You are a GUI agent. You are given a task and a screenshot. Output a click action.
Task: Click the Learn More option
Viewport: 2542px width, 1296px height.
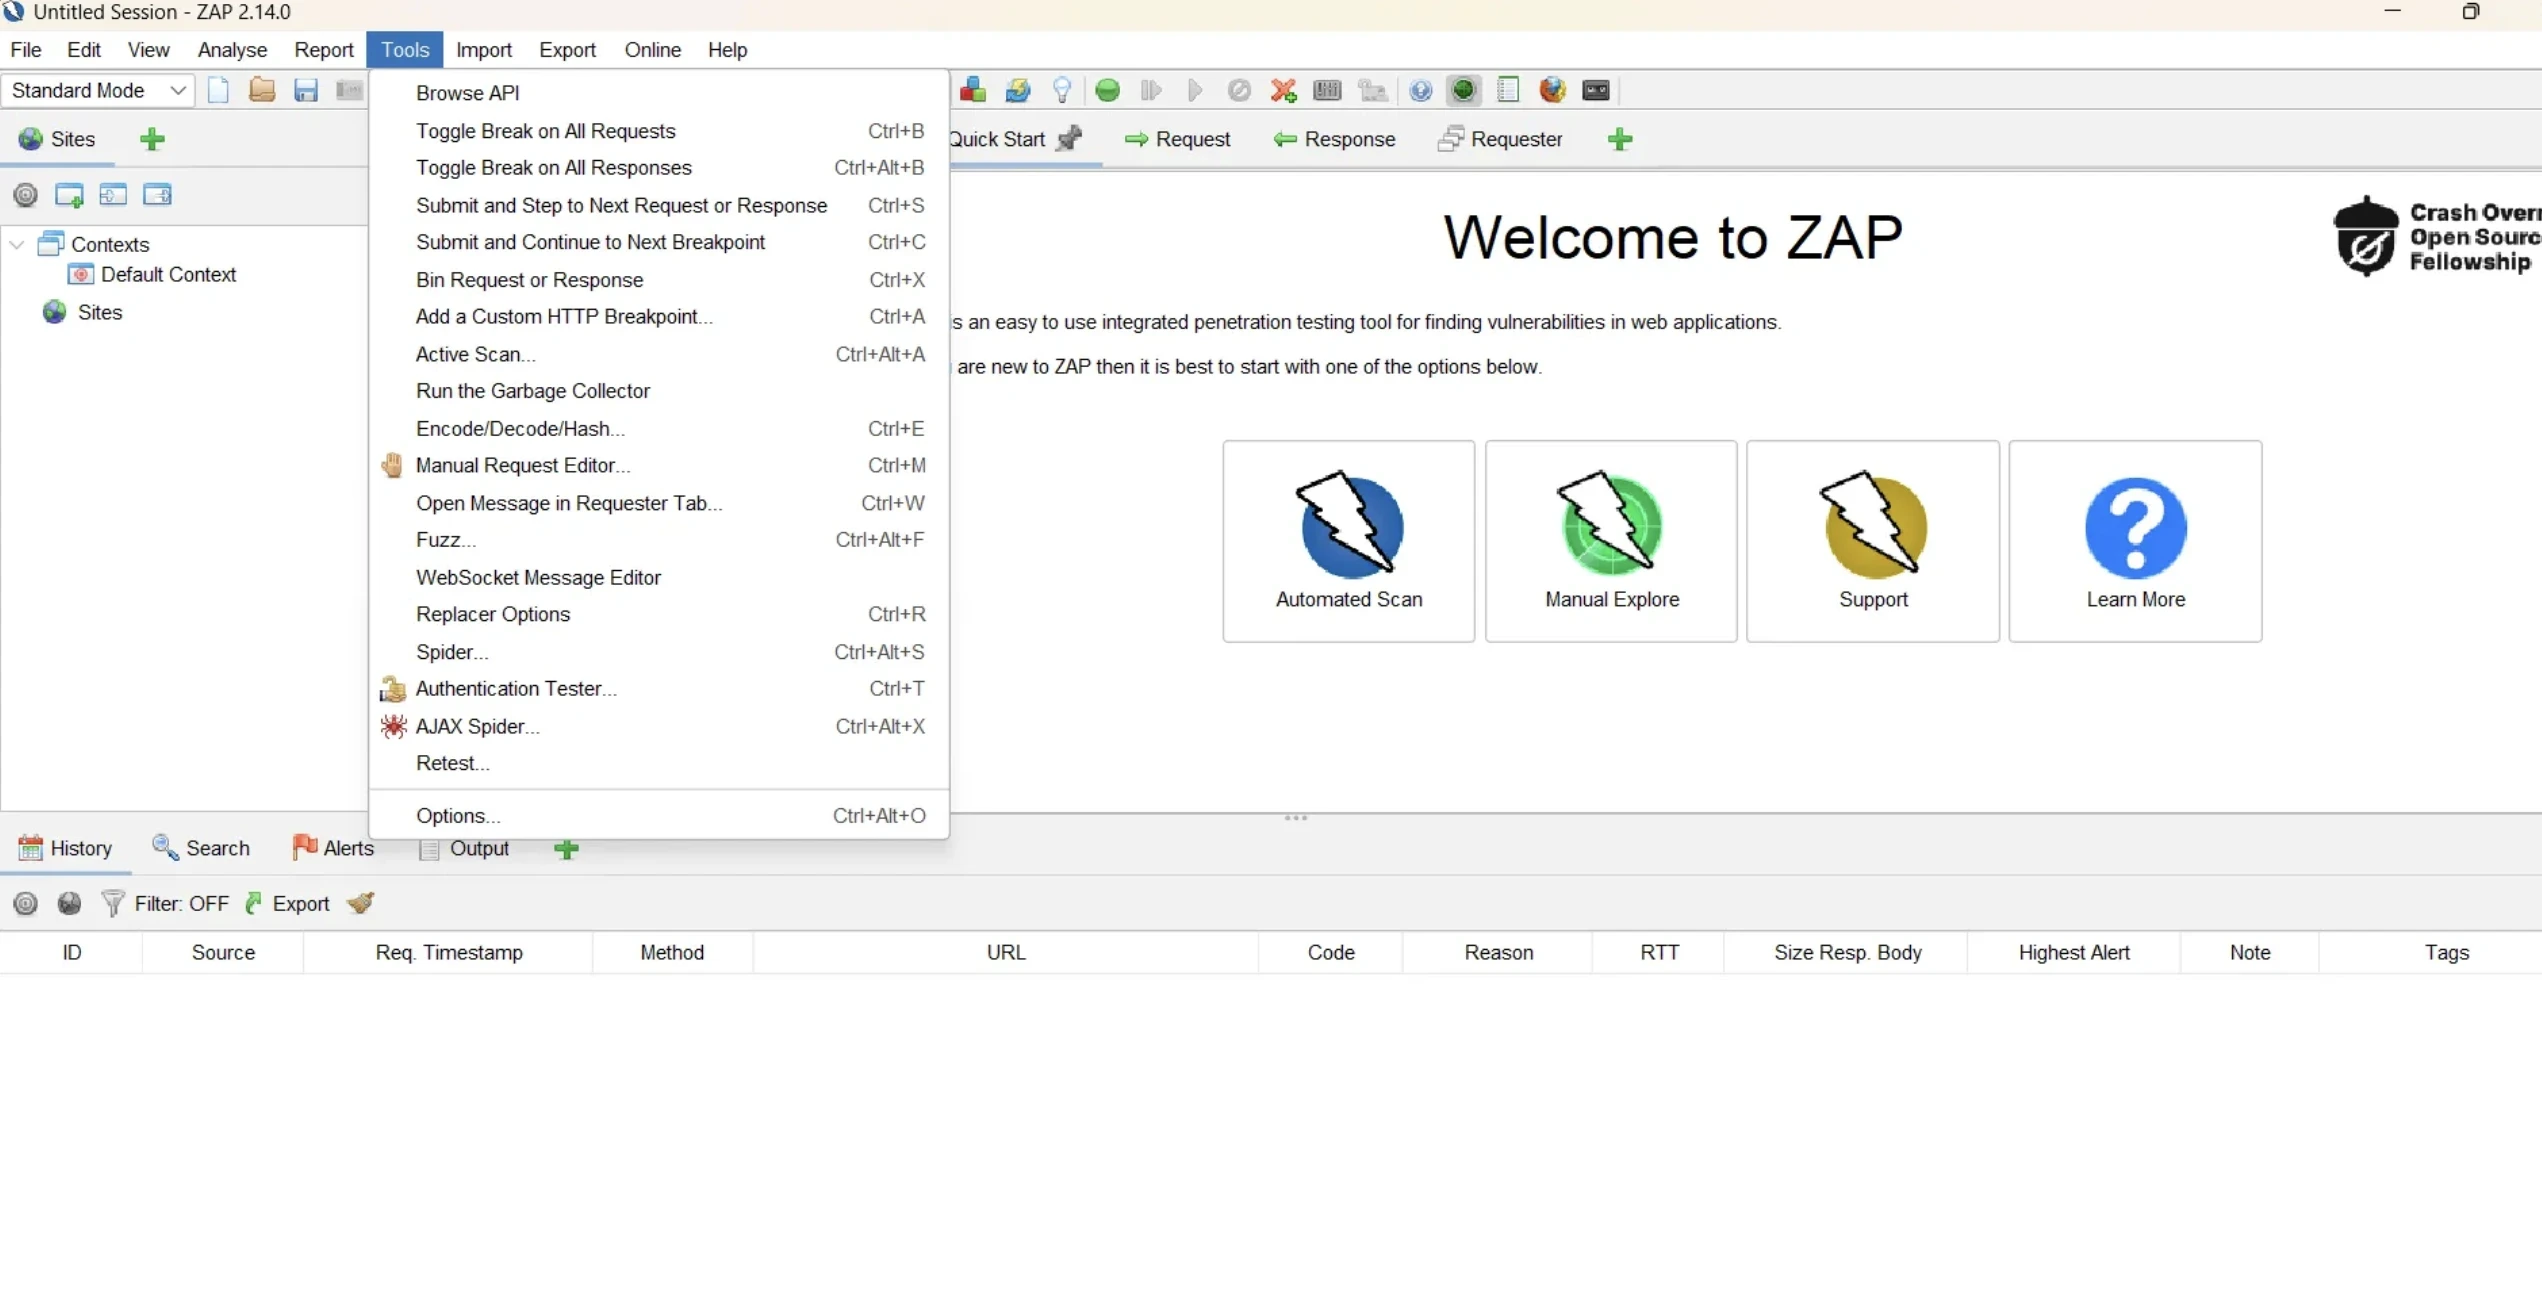pyautogui.click(x=2135, y=541)
